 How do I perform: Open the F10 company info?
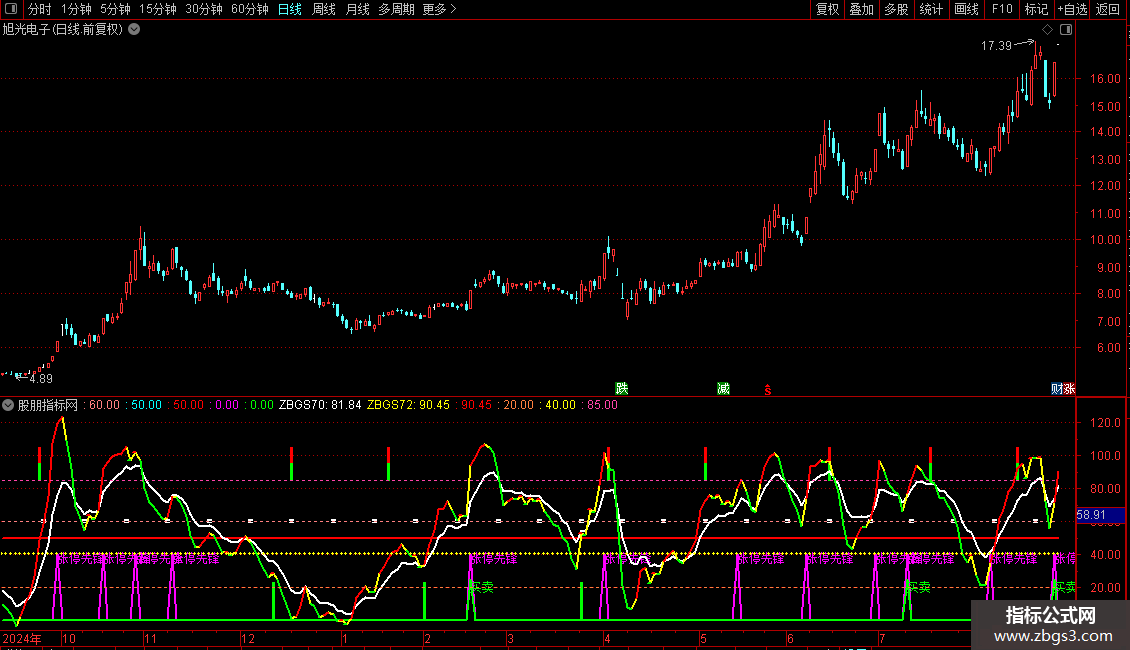(x=1002, y=9)
